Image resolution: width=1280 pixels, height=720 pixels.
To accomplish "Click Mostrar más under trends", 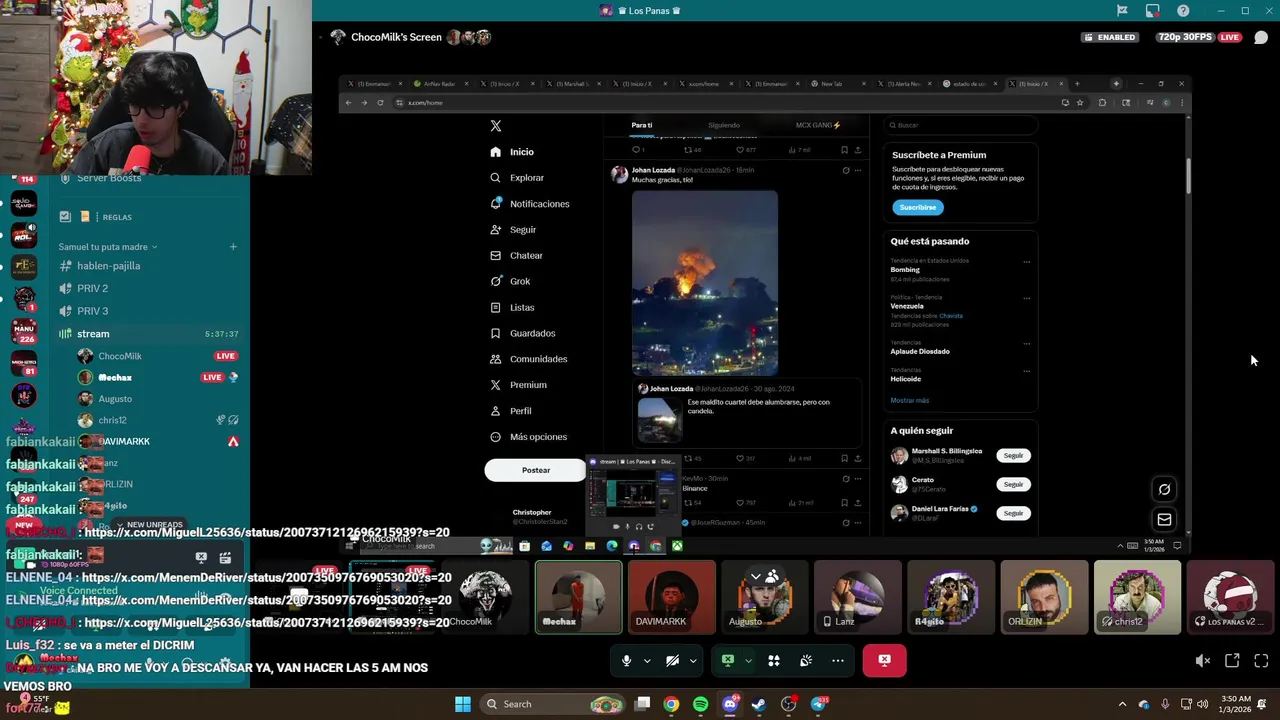I will pos(910,400).
